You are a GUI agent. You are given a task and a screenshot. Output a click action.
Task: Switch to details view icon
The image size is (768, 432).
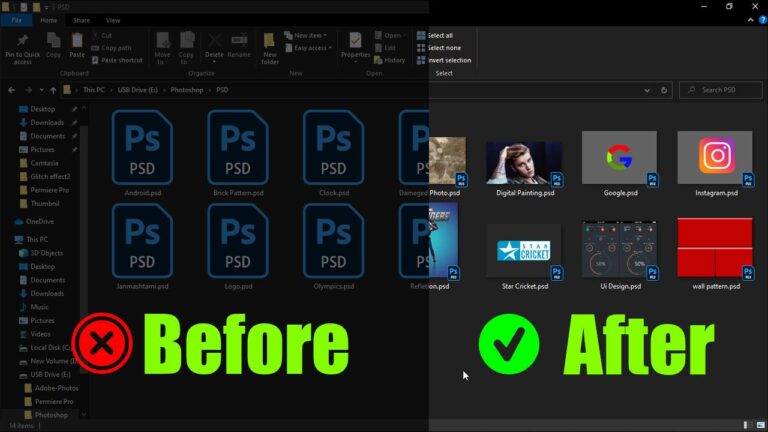click(748, 425)
